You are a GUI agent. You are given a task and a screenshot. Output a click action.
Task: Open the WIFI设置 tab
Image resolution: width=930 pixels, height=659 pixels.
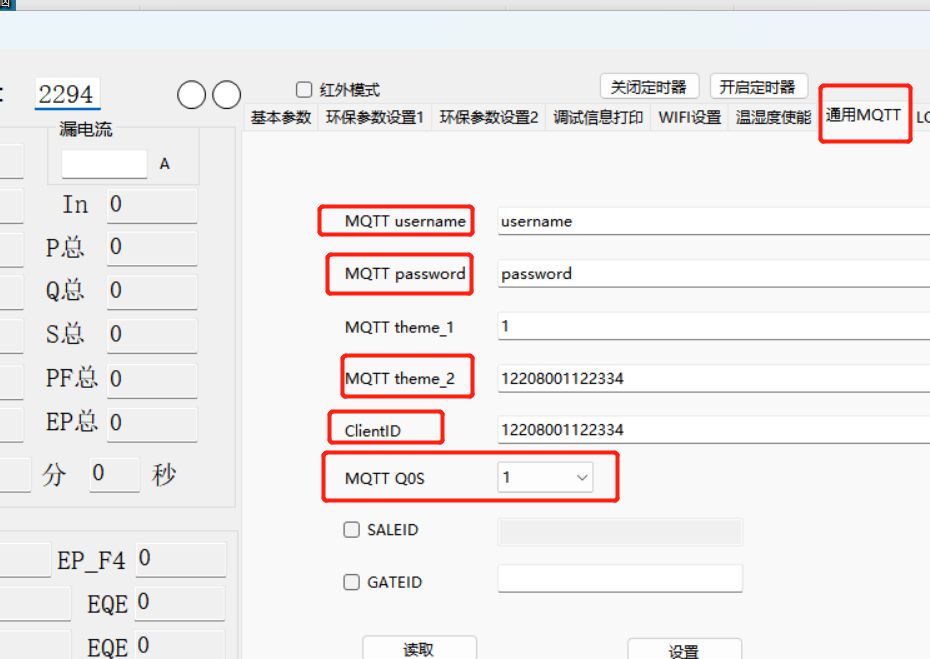[689, 117]
